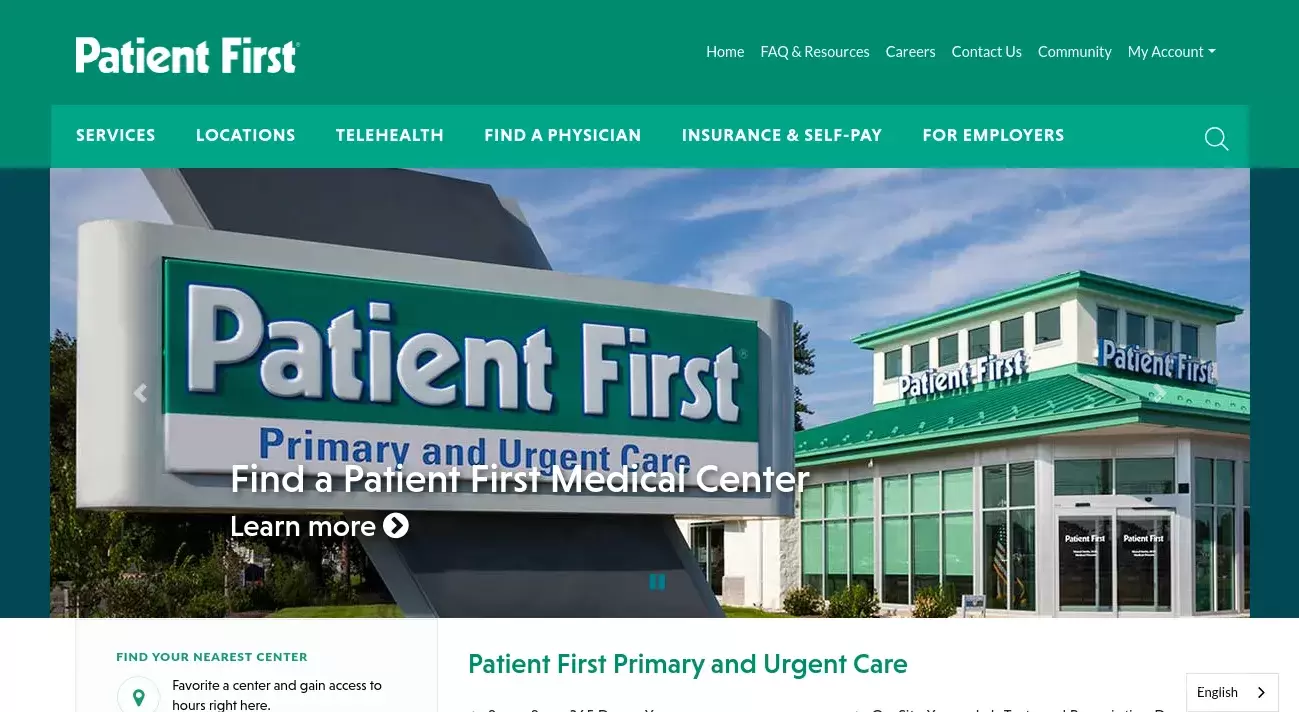Open the Locations menu
Viewport: 1299px width, 712px height.
[246, 135]
